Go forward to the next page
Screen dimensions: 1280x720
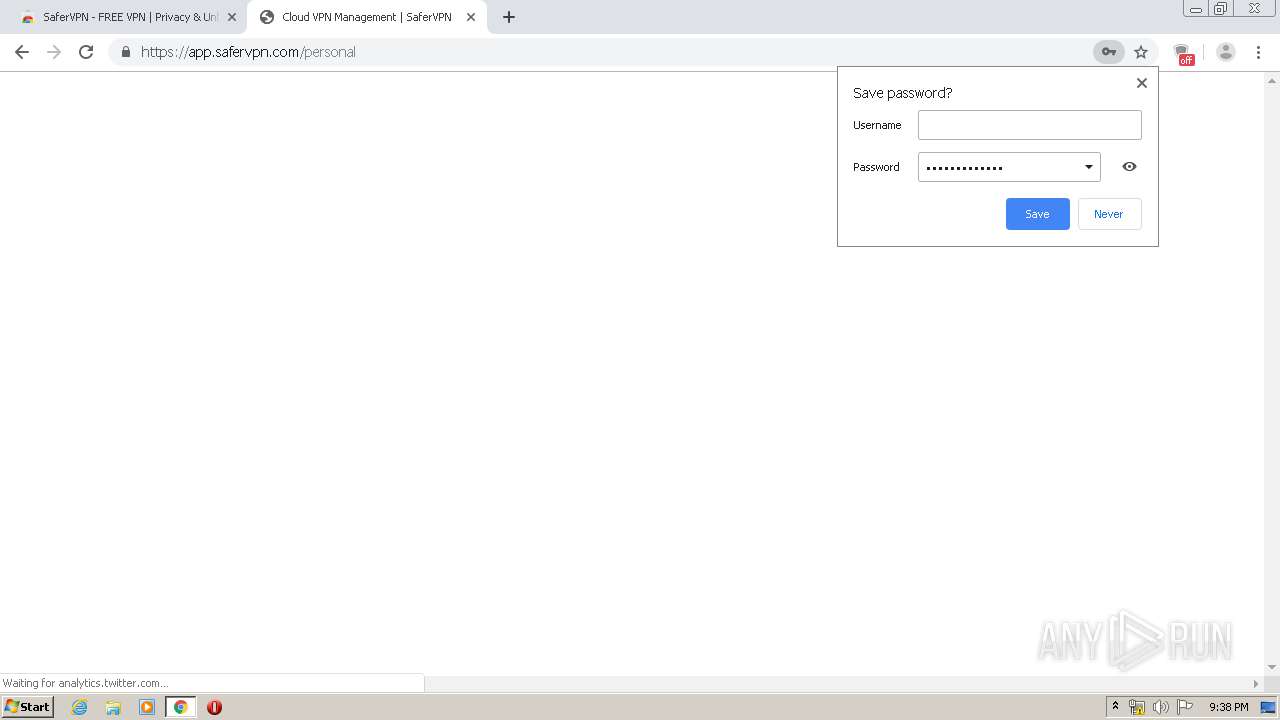54,52
